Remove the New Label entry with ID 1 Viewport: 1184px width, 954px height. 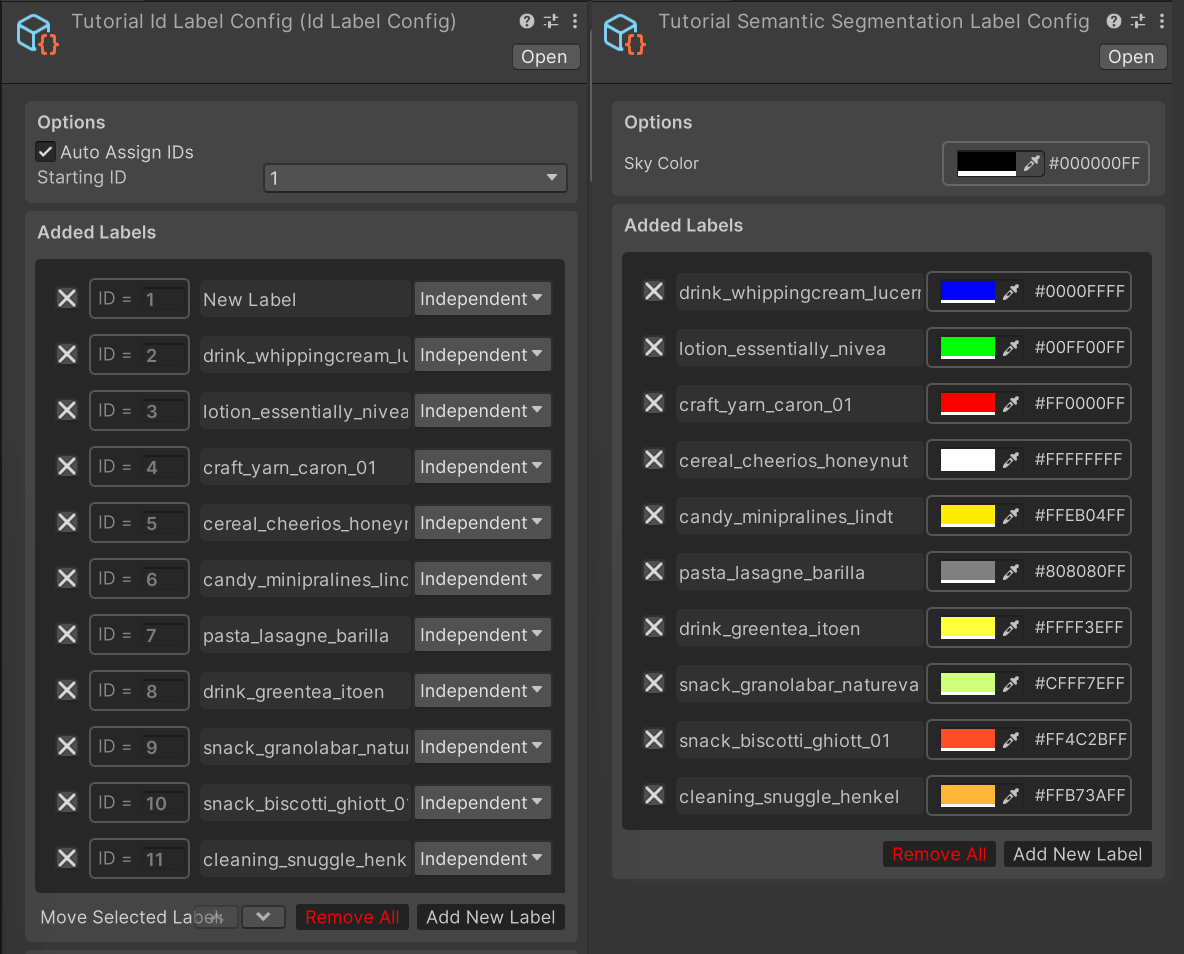tap(67, 298)
